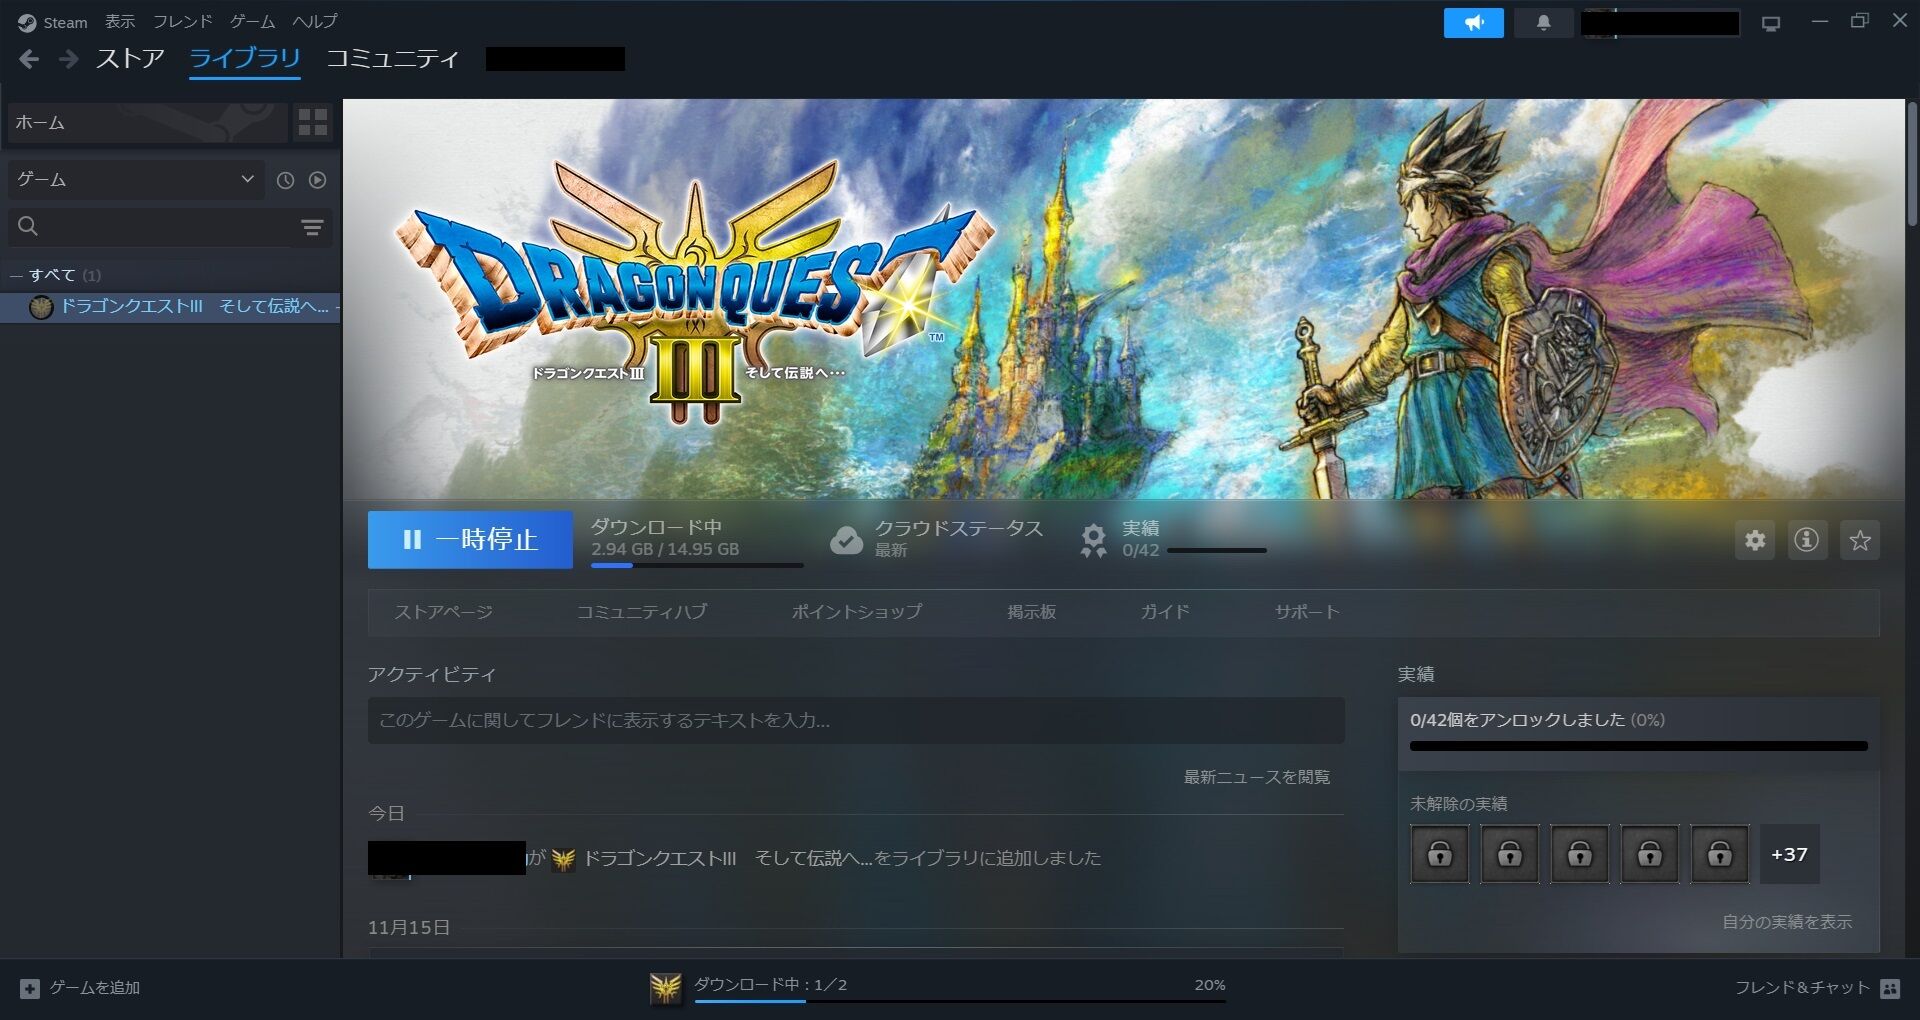This screenshot has height=1020, width=1920.
Task: Go to the ストア tab
Action: click(130, 59)
